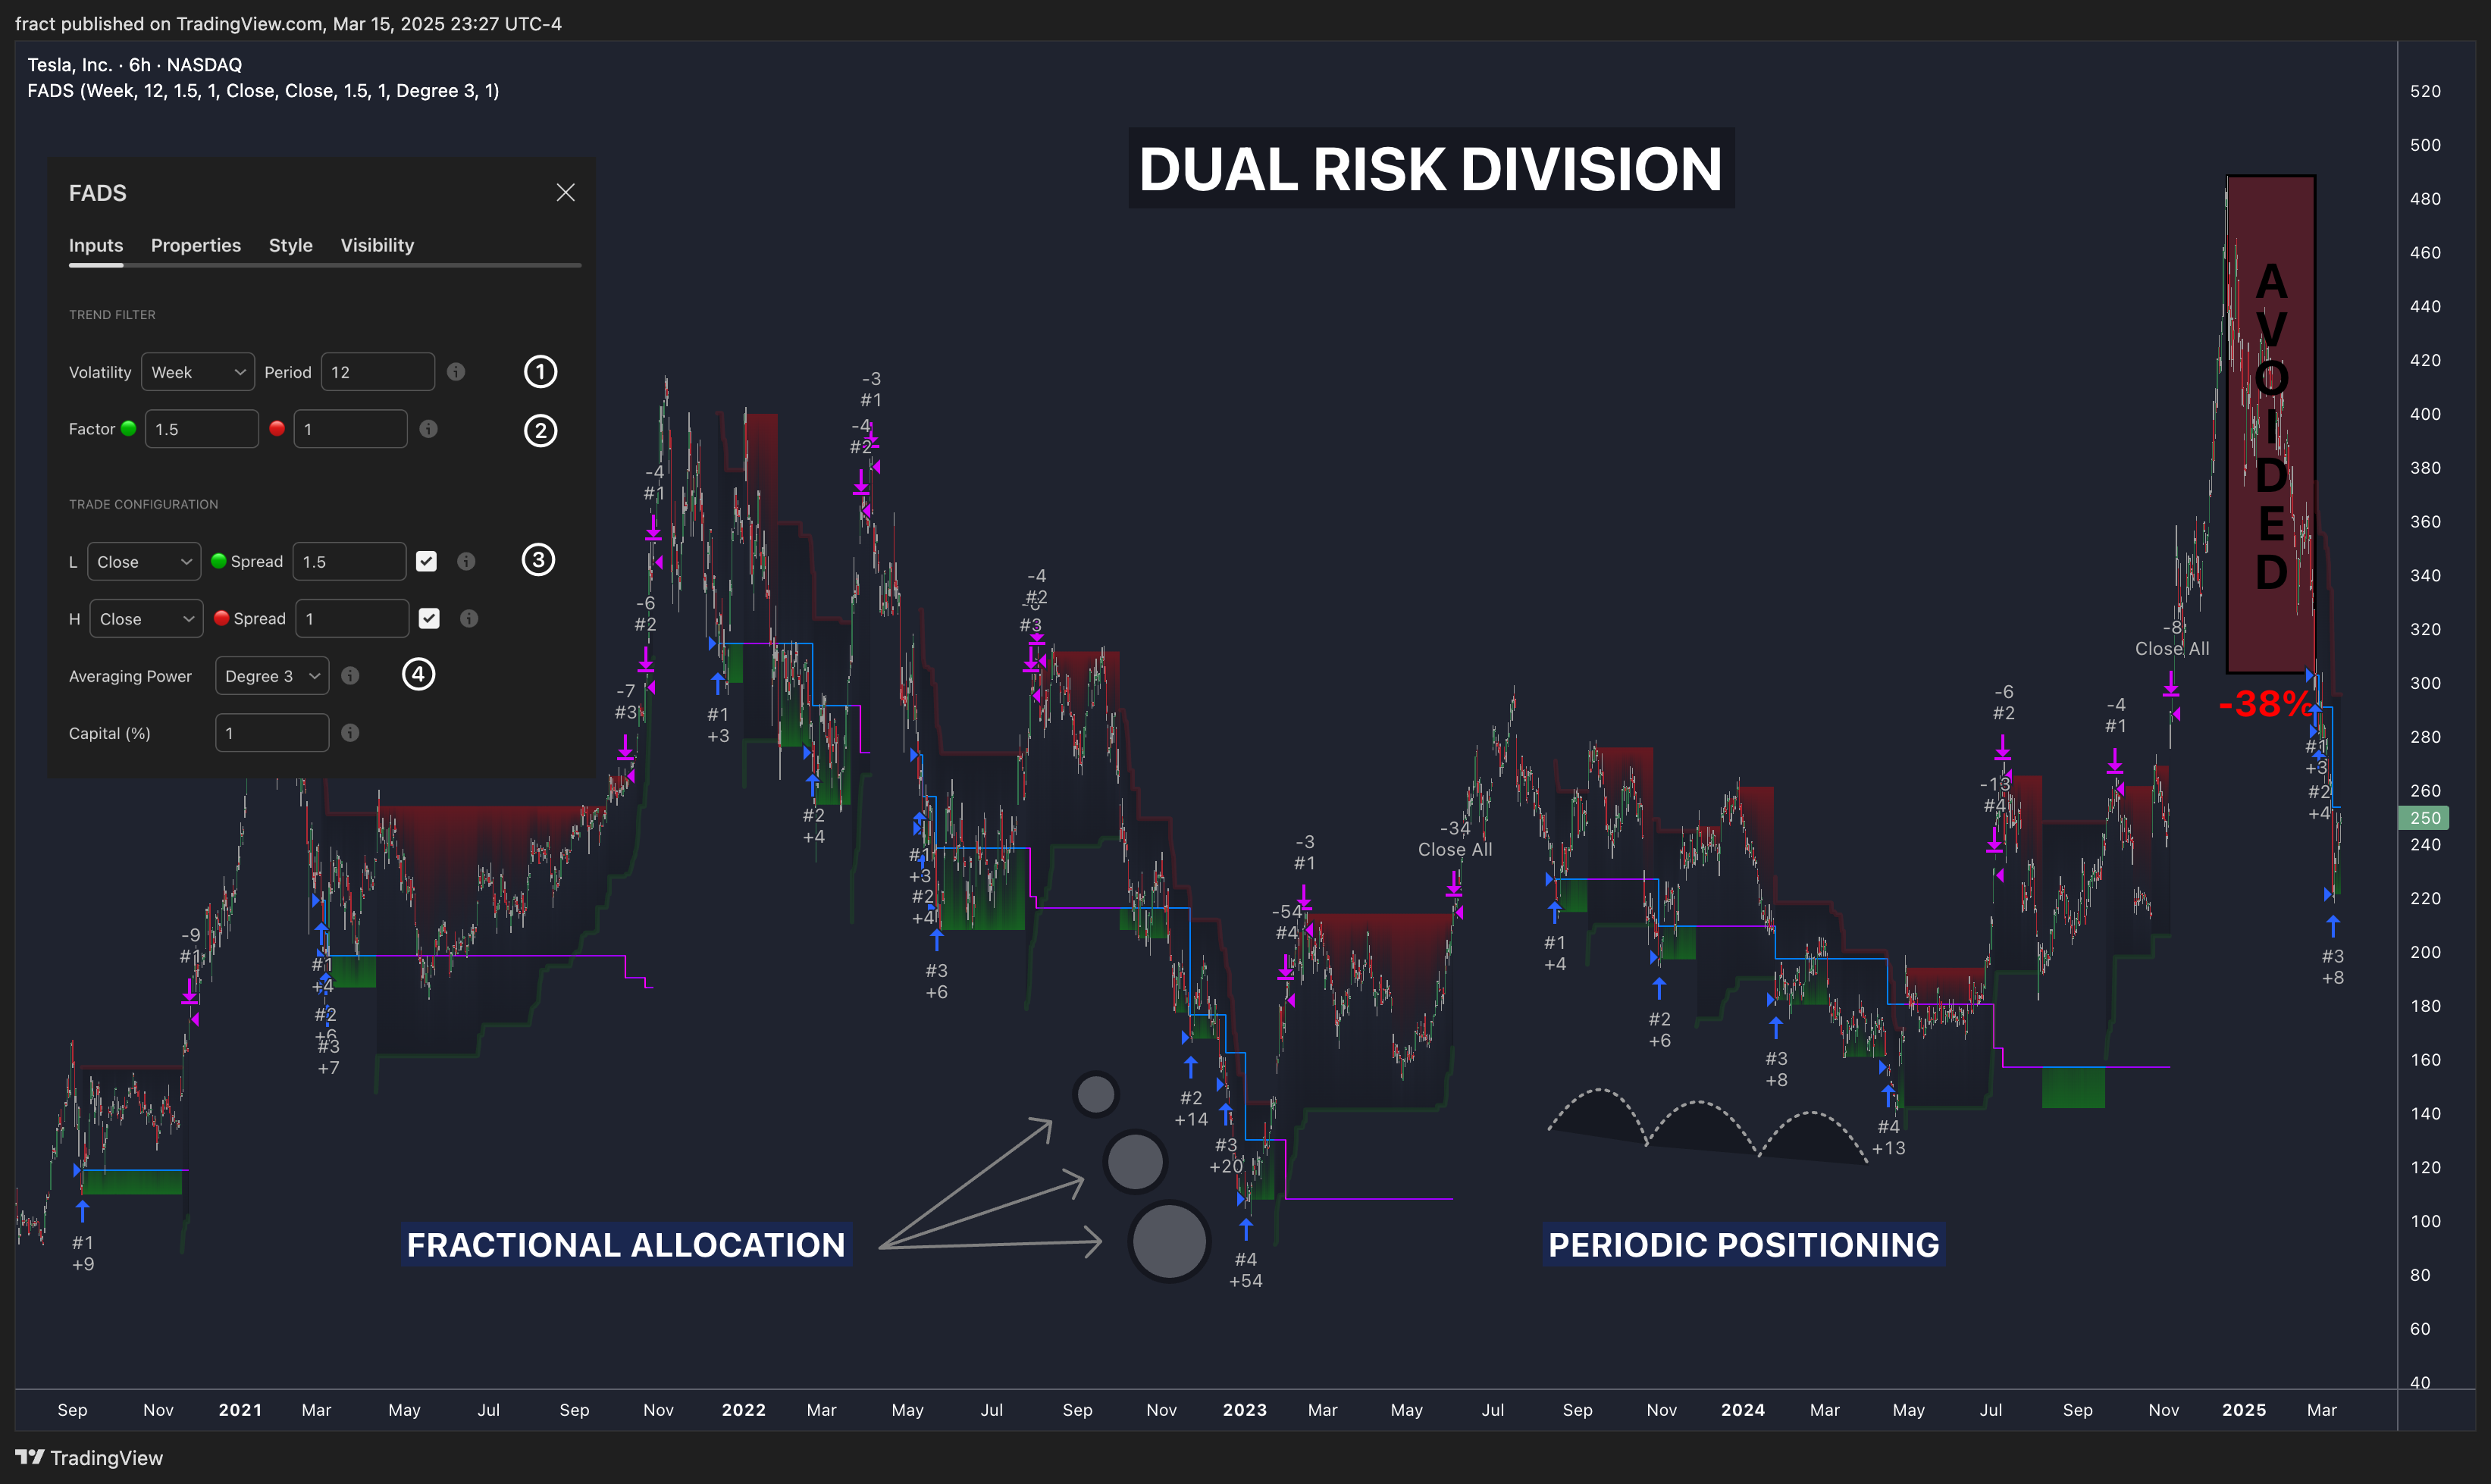Image resolution: width=2491 pixels, height=1484 pixels.
Task: Click the 520 price axis label
Action: point(2425,91)
